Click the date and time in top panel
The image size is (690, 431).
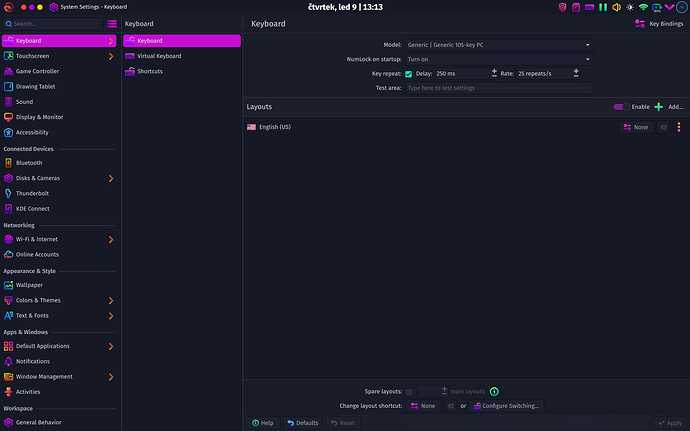click(345, 7)
